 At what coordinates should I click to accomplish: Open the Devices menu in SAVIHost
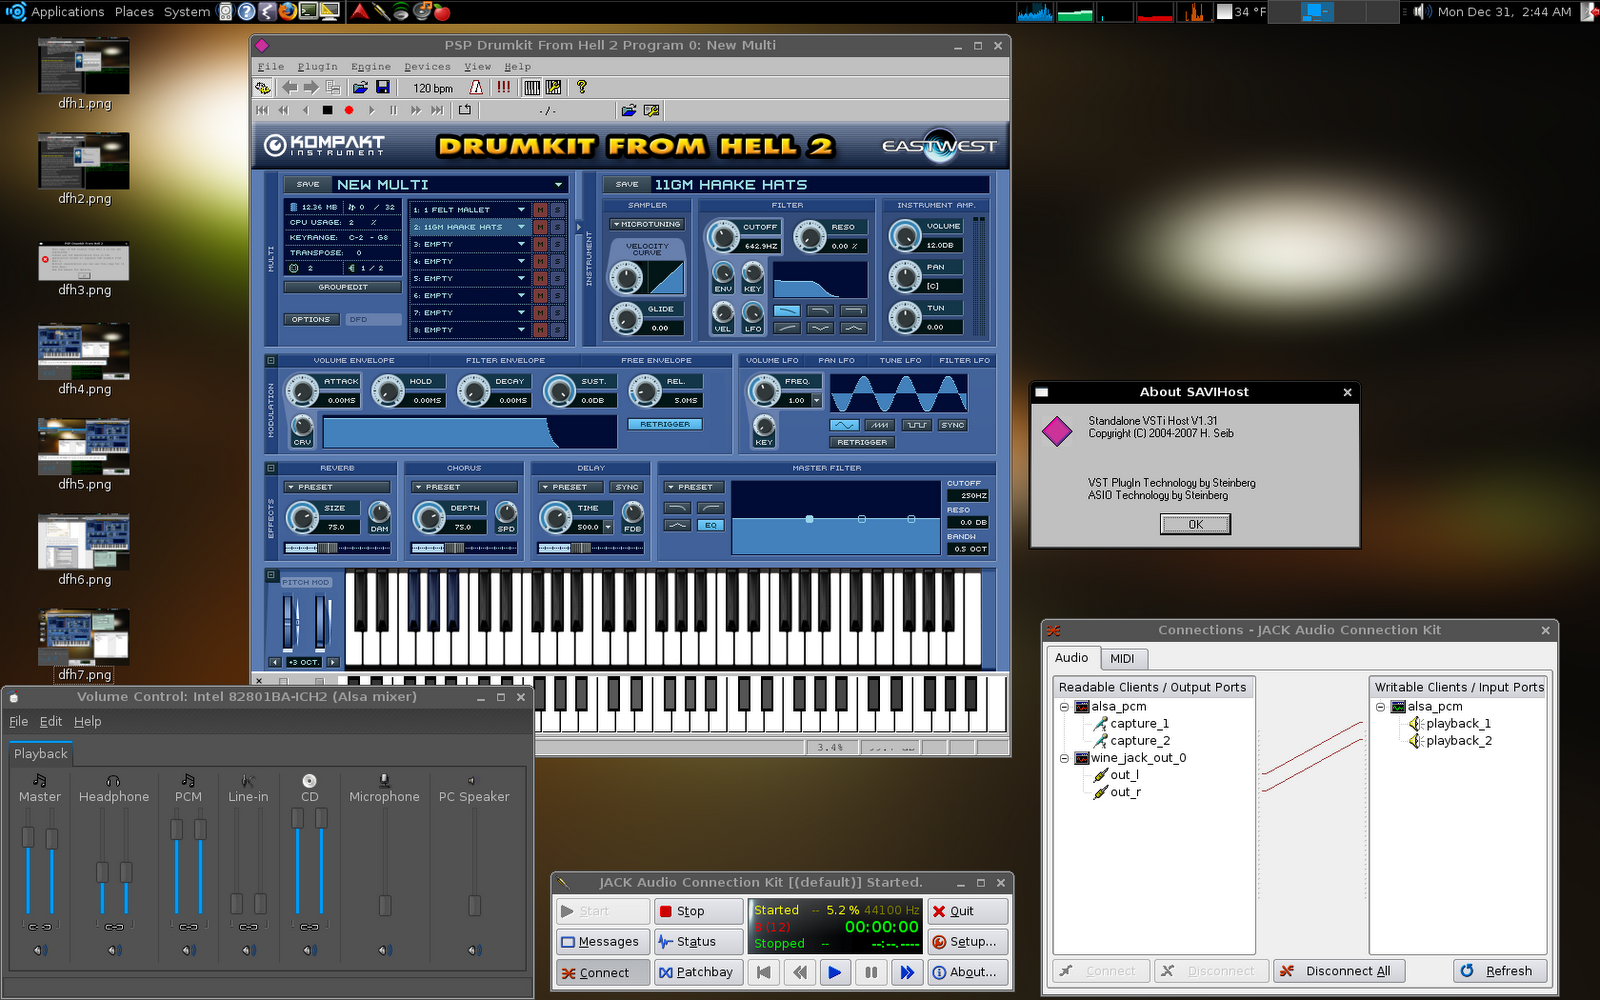(427, 67)
